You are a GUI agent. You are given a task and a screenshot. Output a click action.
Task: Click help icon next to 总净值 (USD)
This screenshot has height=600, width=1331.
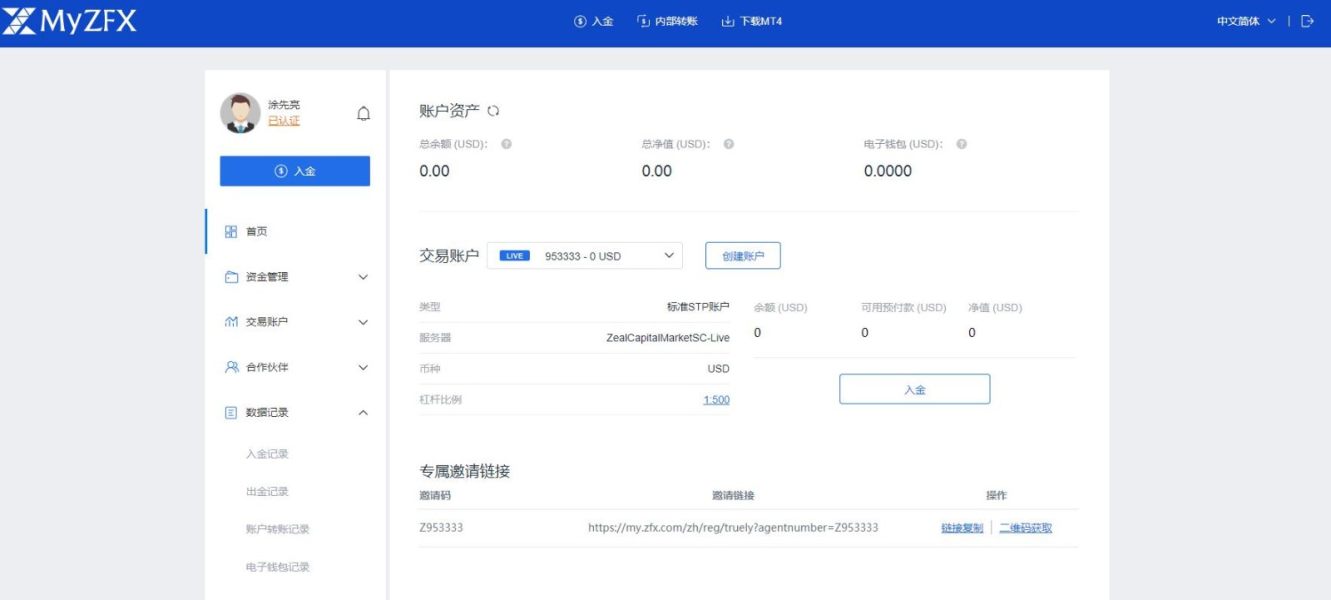[728, 144]
